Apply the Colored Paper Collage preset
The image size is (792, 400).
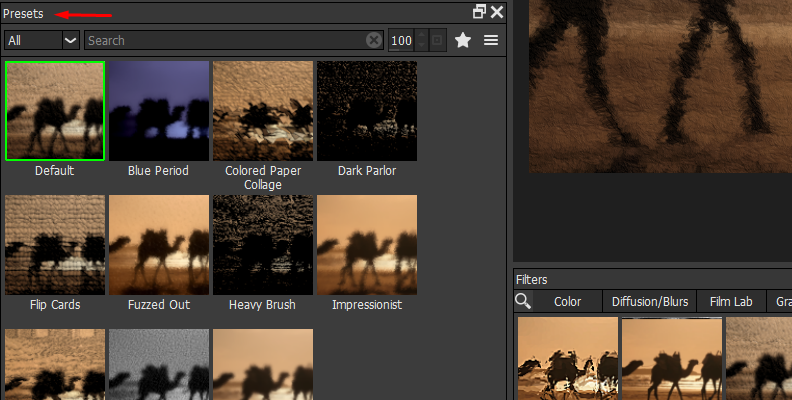pos(263,111)
